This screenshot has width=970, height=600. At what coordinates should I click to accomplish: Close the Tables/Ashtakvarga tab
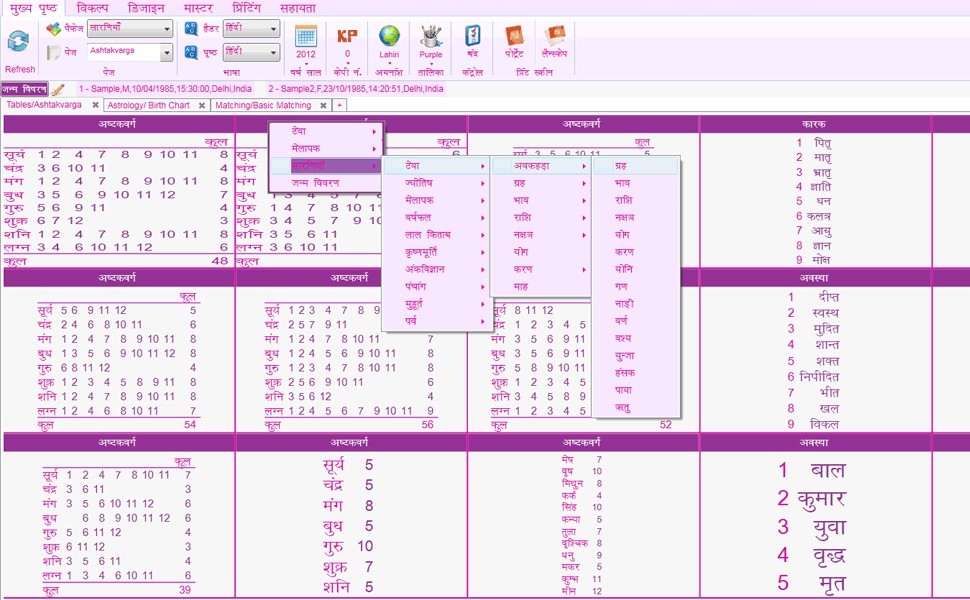tap(95, 105)
